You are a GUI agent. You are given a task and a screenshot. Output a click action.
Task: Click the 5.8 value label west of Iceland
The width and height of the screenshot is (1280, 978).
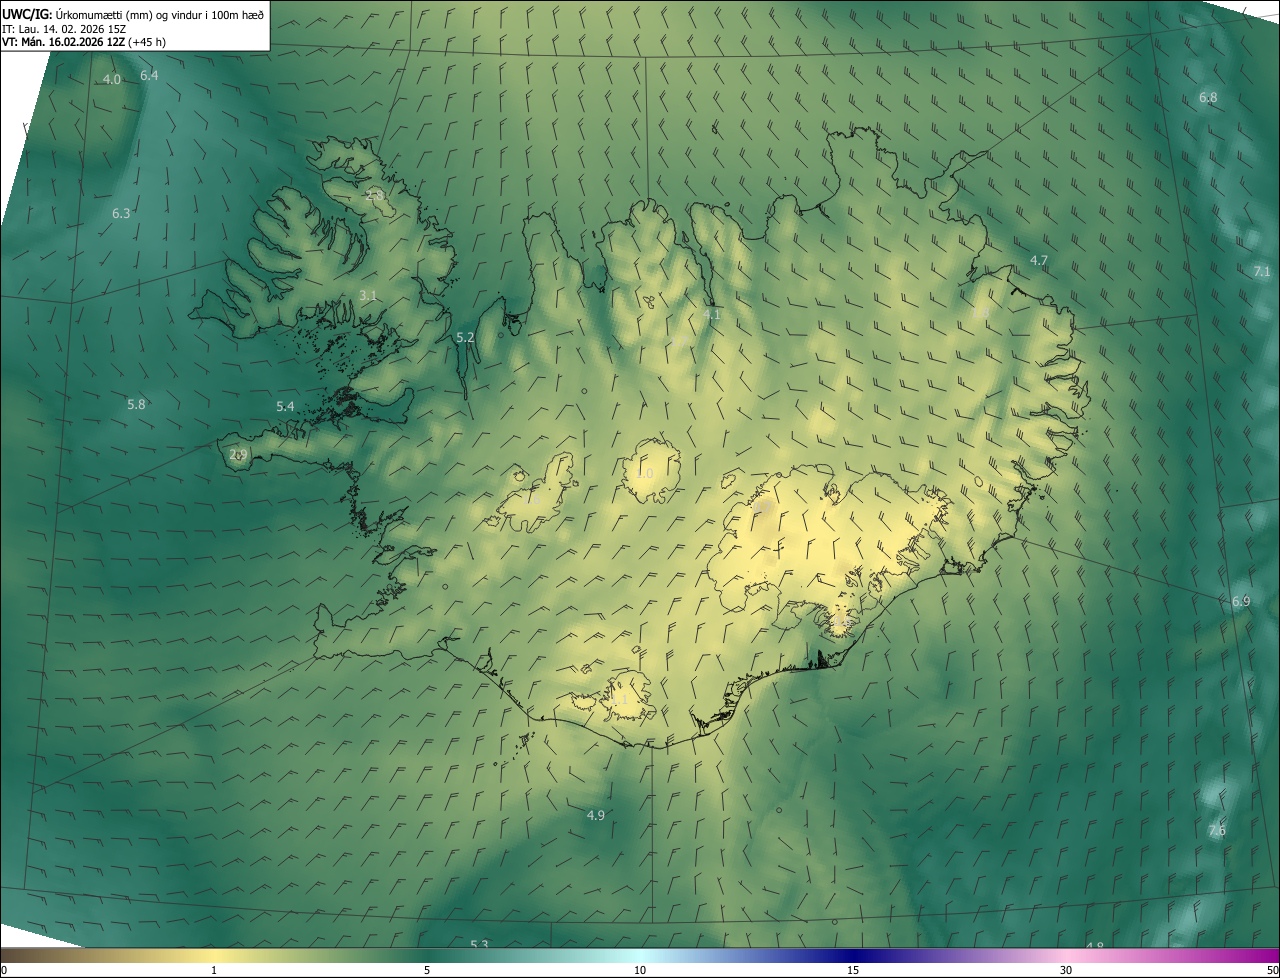(136, 404)
